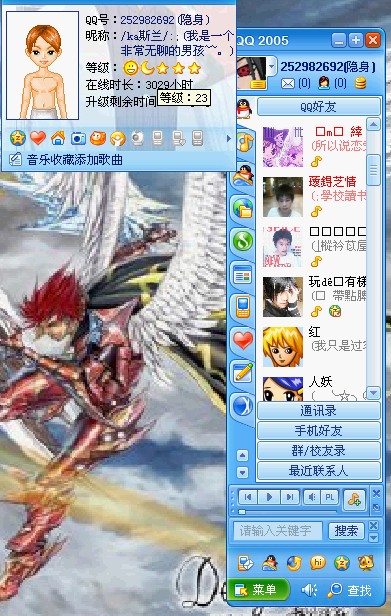
Task: Click the music player progress slider
Action: (x=287, y=512)
